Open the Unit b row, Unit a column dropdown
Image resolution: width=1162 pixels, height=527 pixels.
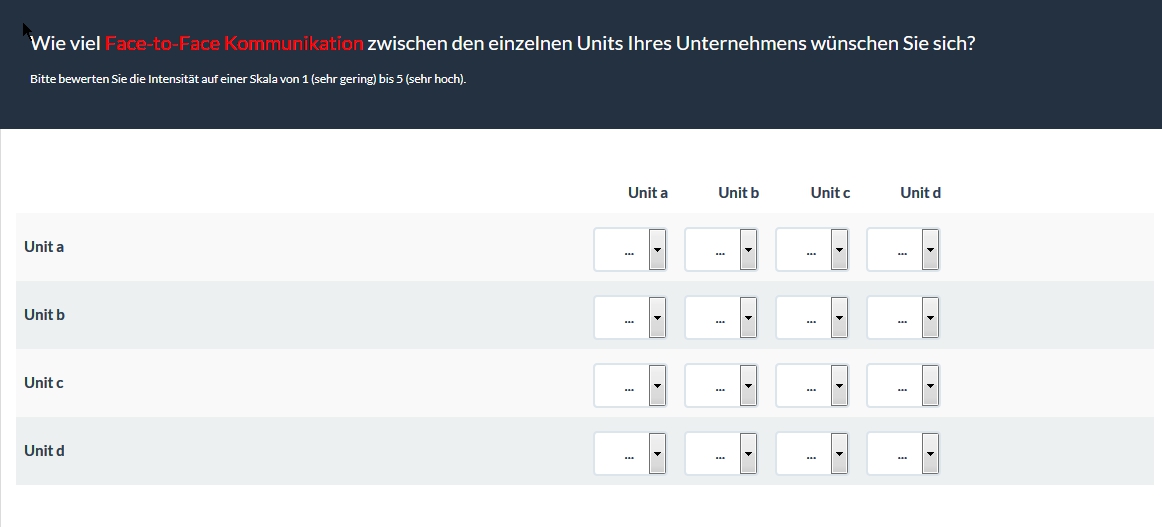tap(630, 318)
